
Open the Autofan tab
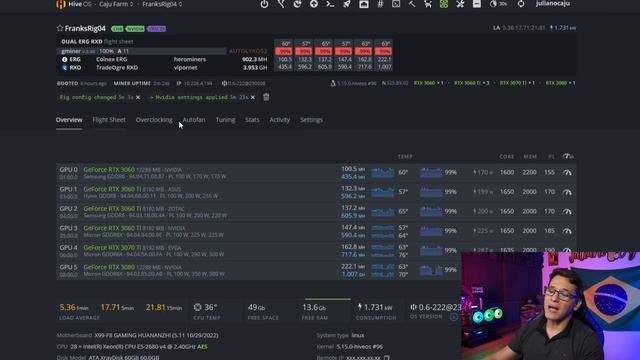tap(194, 120)
